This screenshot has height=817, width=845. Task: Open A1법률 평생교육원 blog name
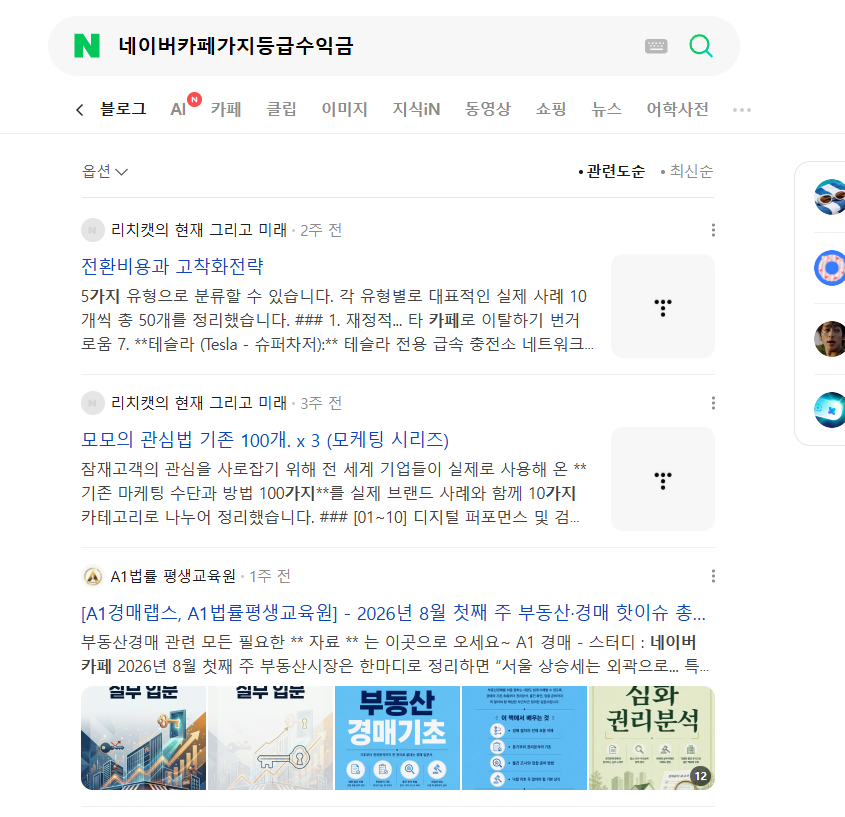[173, 576]
